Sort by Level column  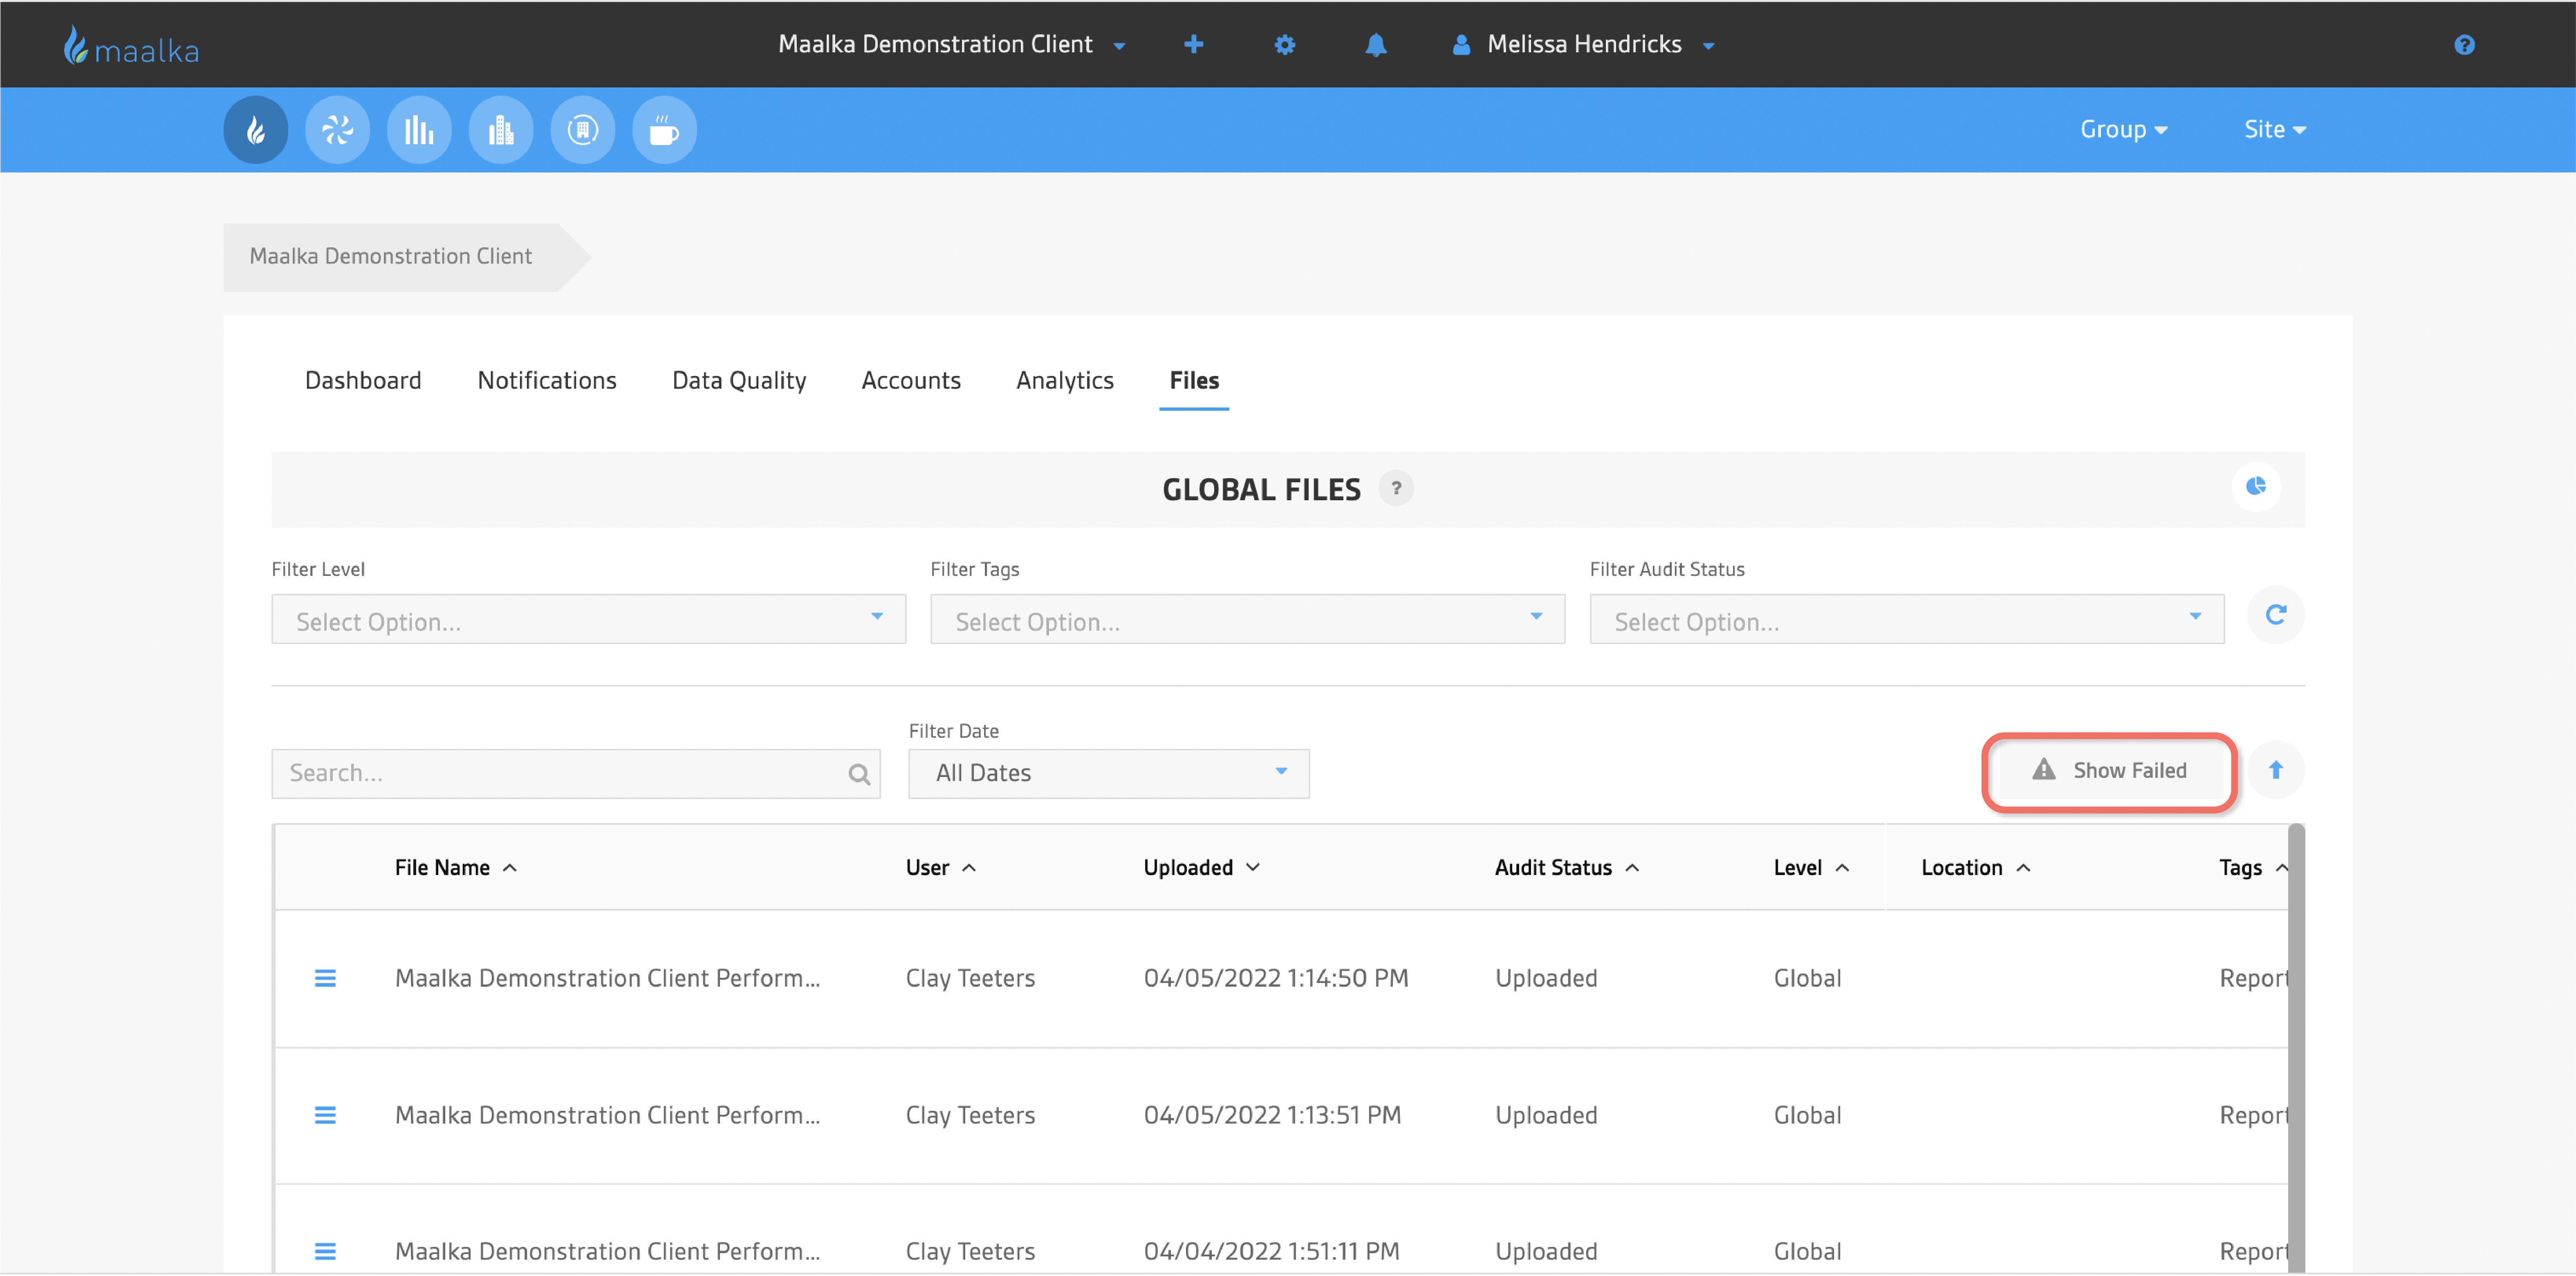(1811, 868)
